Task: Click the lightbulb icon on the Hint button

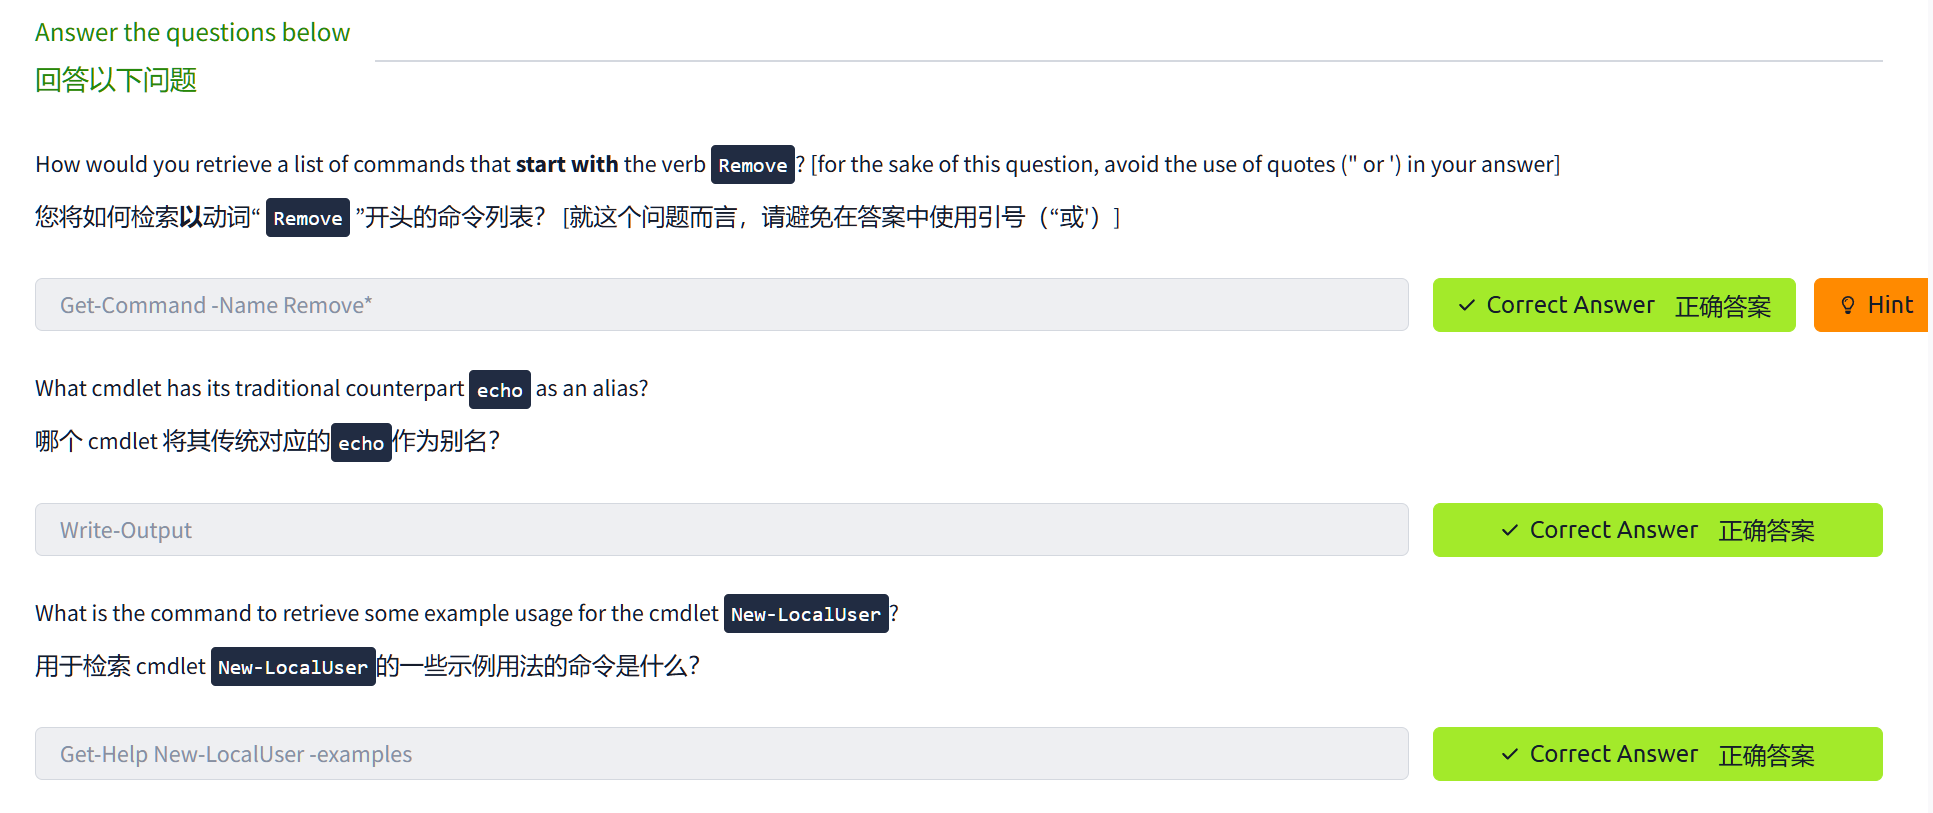Action: [1848, 306]
